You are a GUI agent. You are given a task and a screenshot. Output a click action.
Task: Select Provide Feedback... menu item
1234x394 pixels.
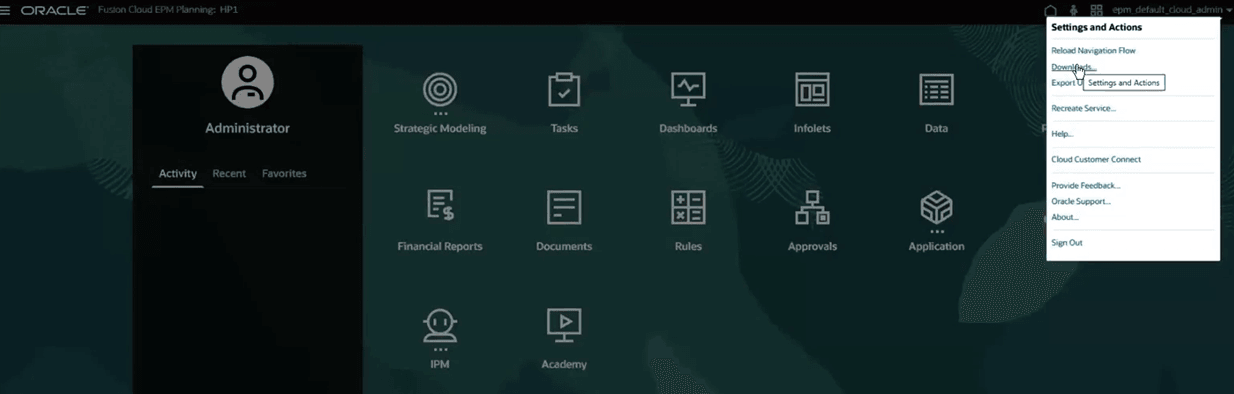(x=1085, y=185)
